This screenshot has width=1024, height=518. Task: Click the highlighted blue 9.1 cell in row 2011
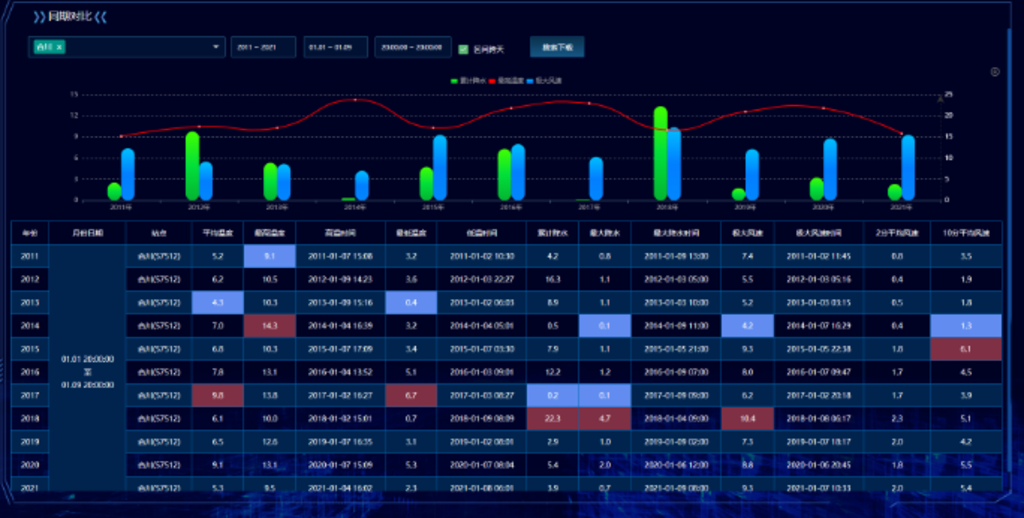(x=270, y=256)
